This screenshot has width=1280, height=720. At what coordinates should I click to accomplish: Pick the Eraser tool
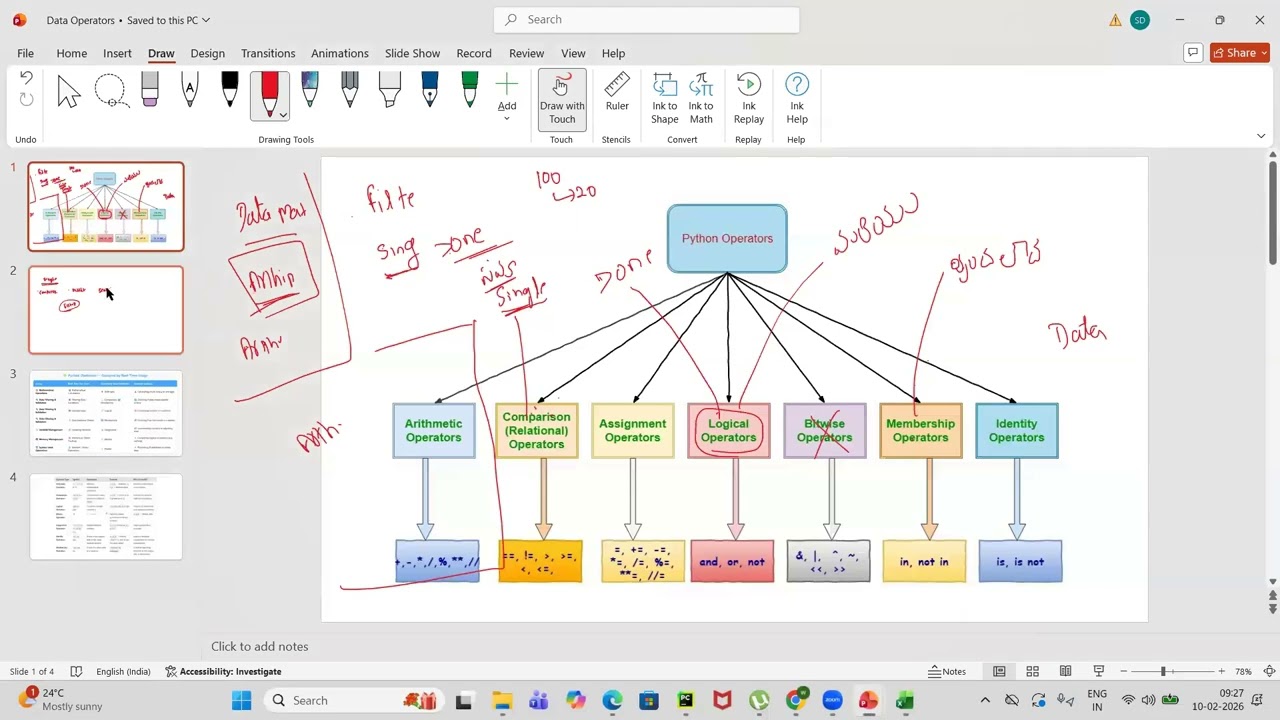click(150, 90)
